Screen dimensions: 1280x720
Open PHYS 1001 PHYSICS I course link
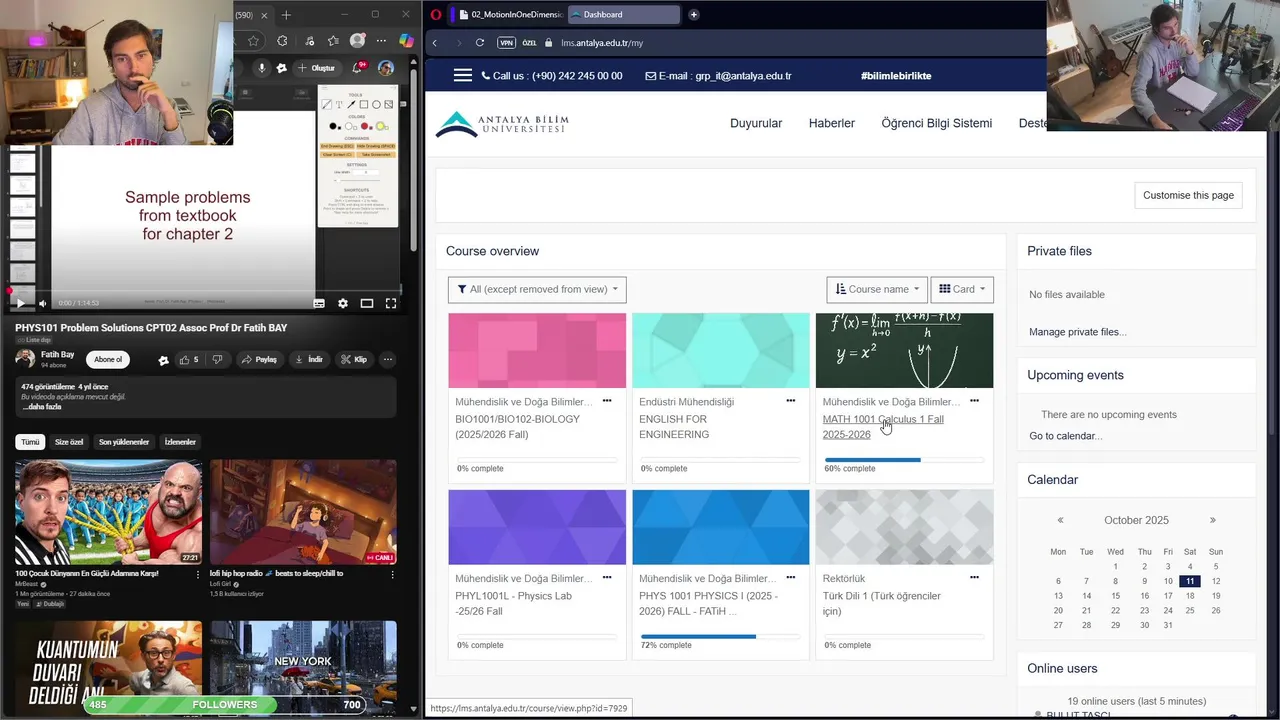click(708, 603)
